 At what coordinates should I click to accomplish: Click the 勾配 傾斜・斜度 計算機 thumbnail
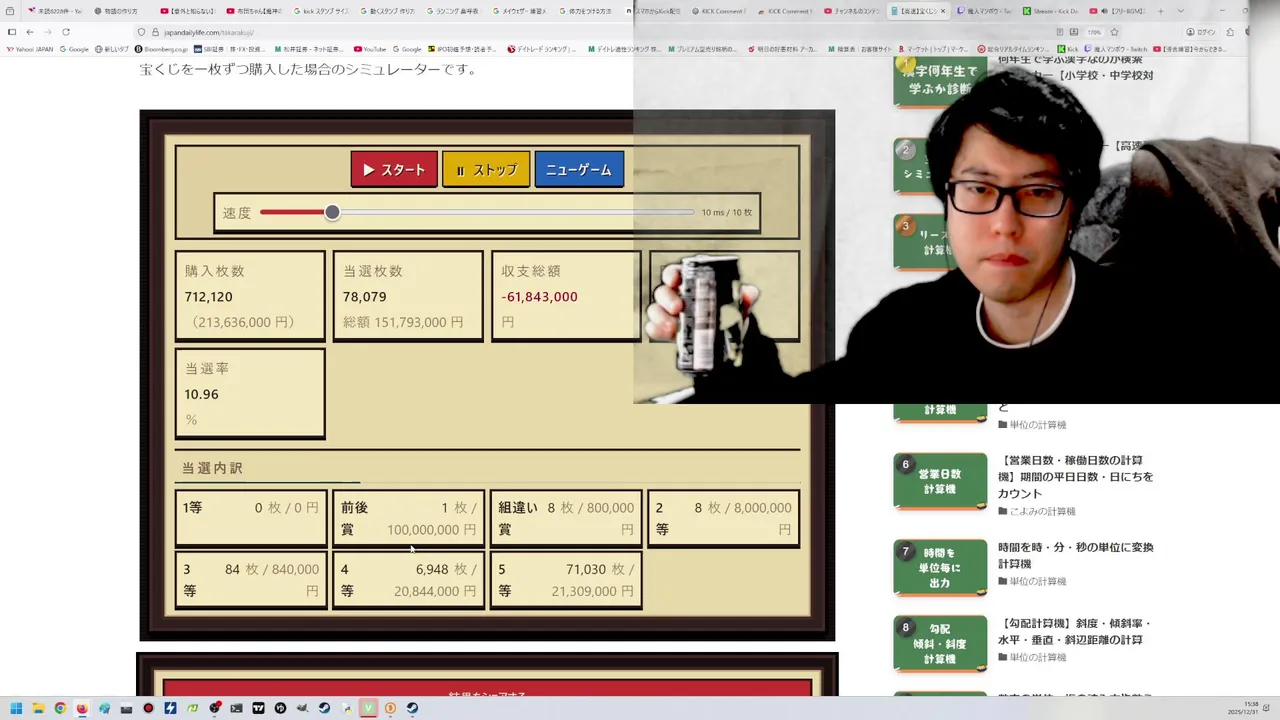click(940, 643)
